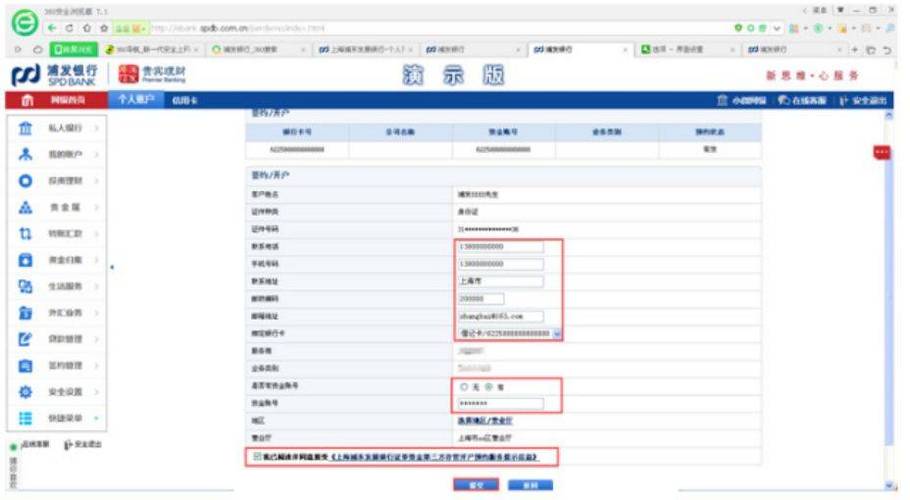The width and height of the screenshot is (910, 500).
Task: Click the browser home icon
Action: click(87, 28)
